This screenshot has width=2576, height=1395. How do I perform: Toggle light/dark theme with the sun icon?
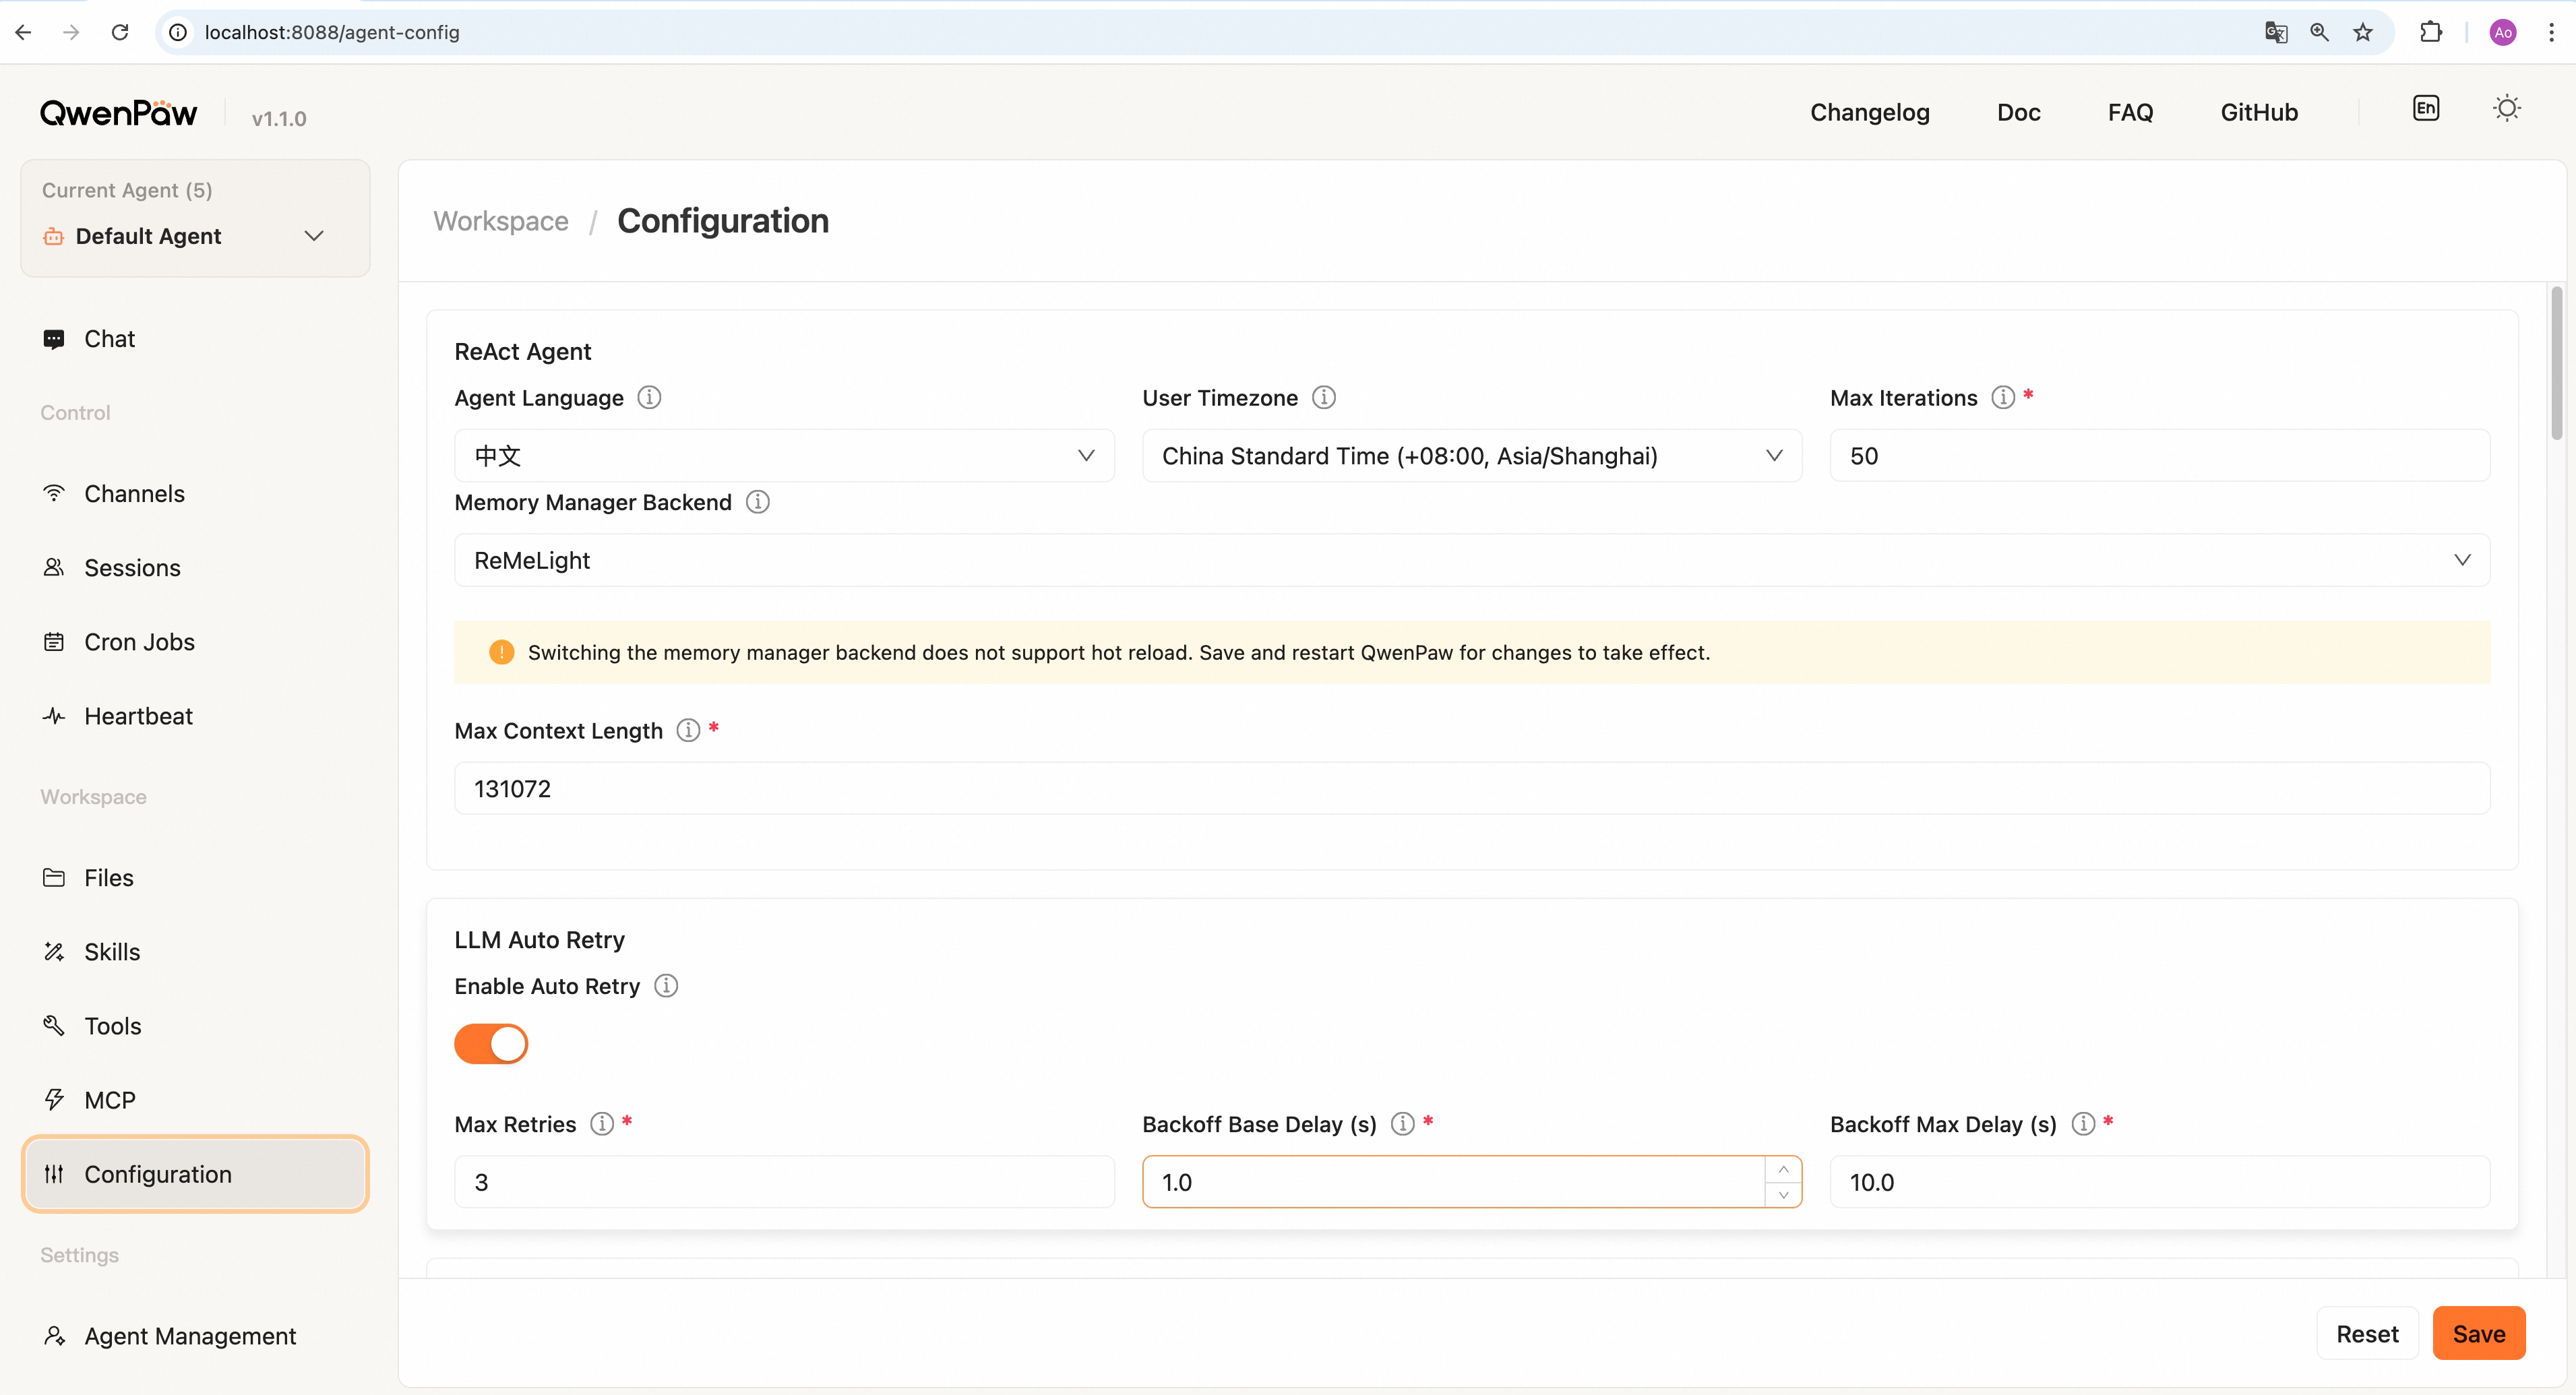tap(2506, 107)
